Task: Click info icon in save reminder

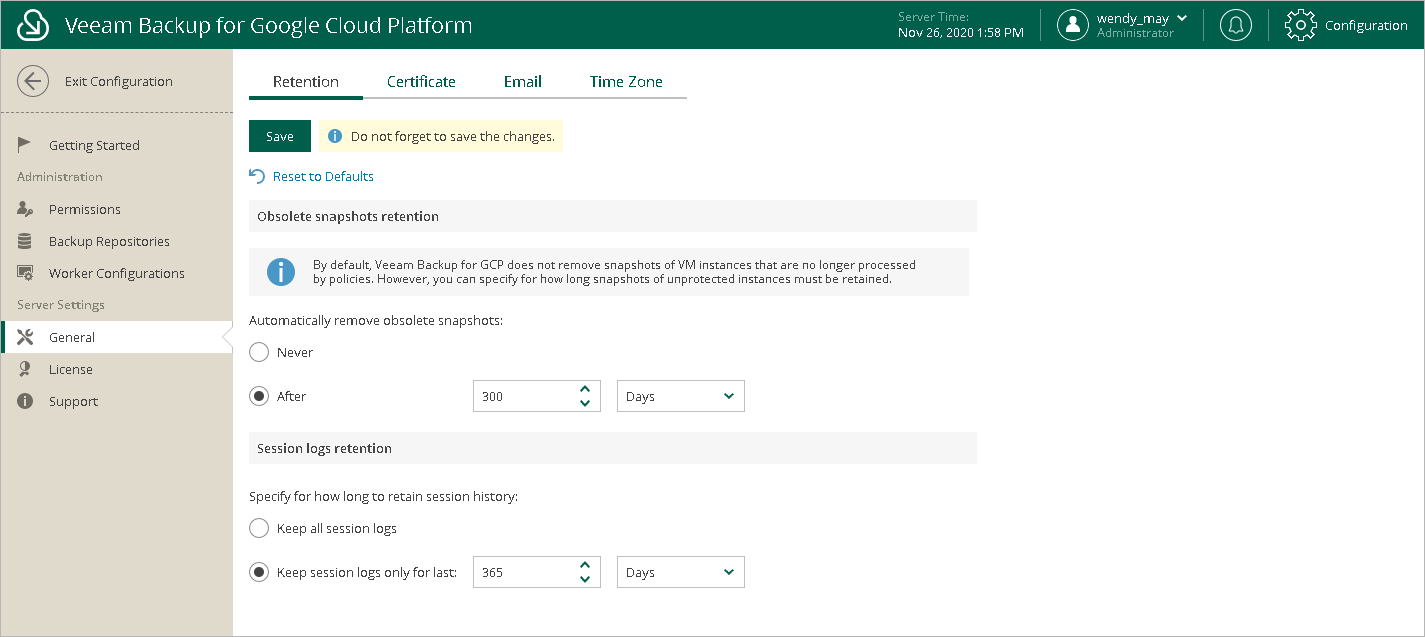Action: [x=335, y=136]
